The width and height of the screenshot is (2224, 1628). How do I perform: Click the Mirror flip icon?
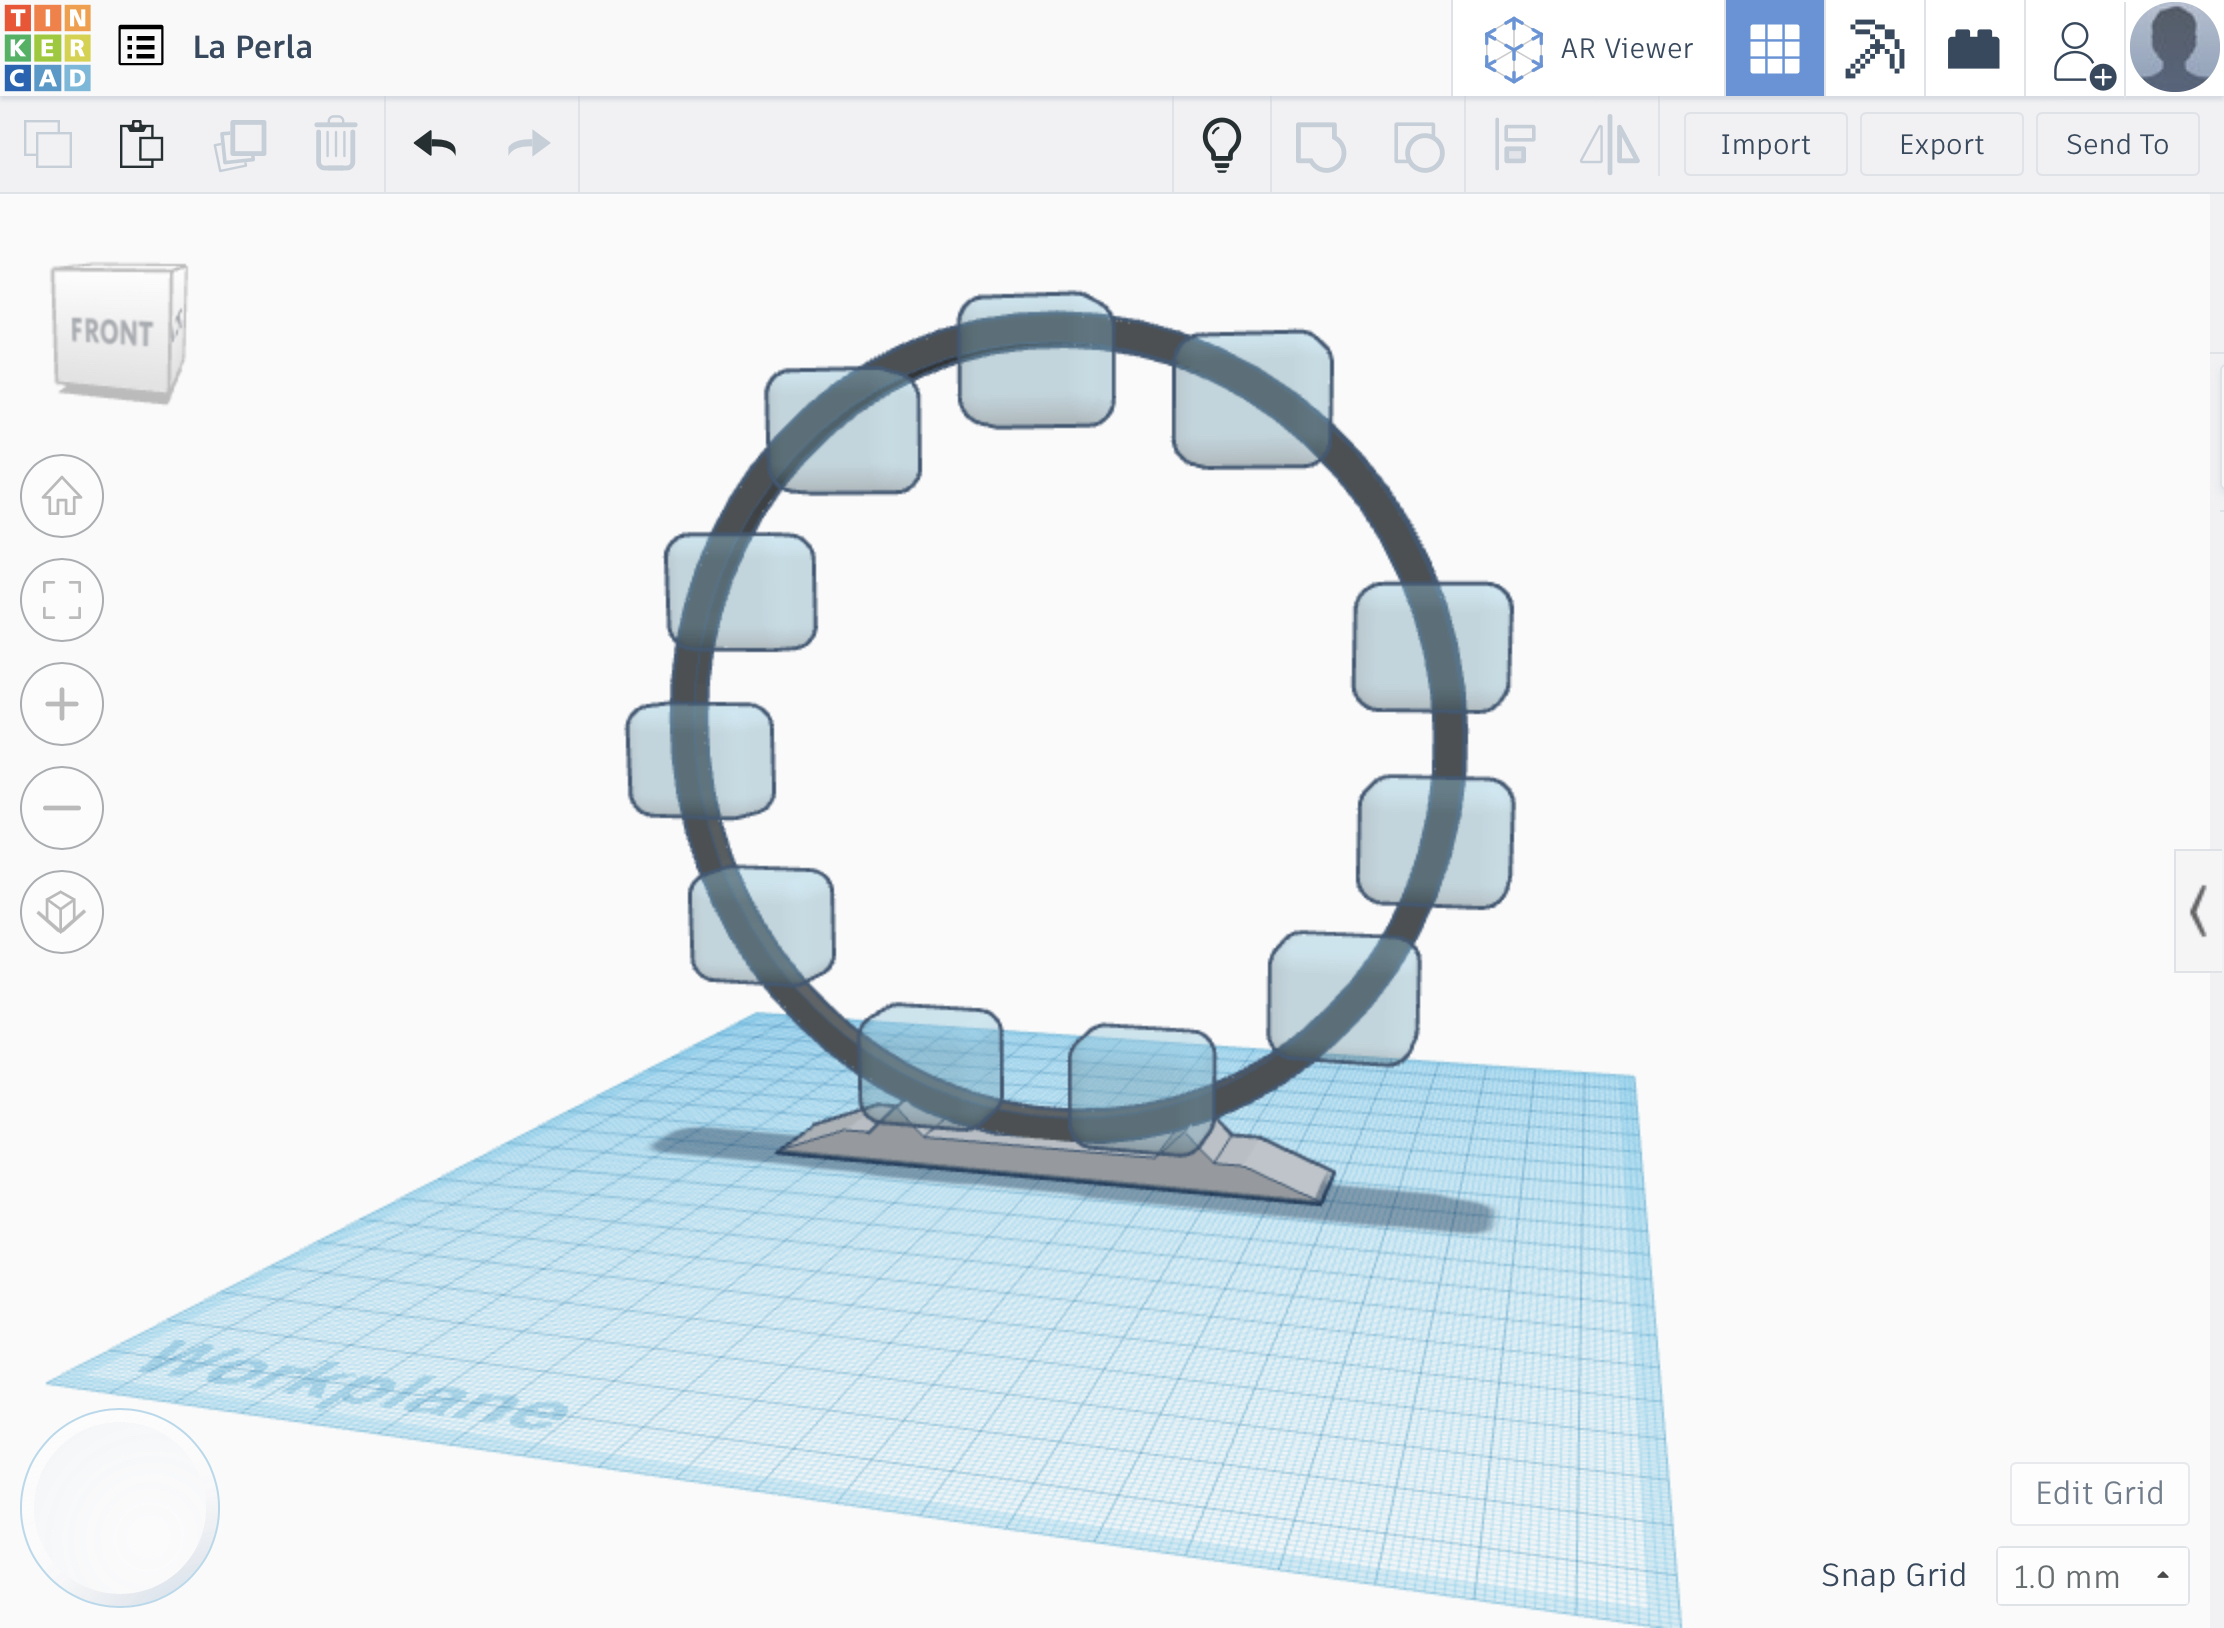point(1609,144)
